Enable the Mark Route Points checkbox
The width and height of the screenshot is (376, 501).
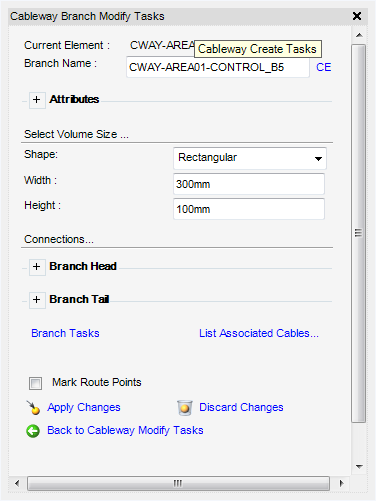(x=35, y=383)
